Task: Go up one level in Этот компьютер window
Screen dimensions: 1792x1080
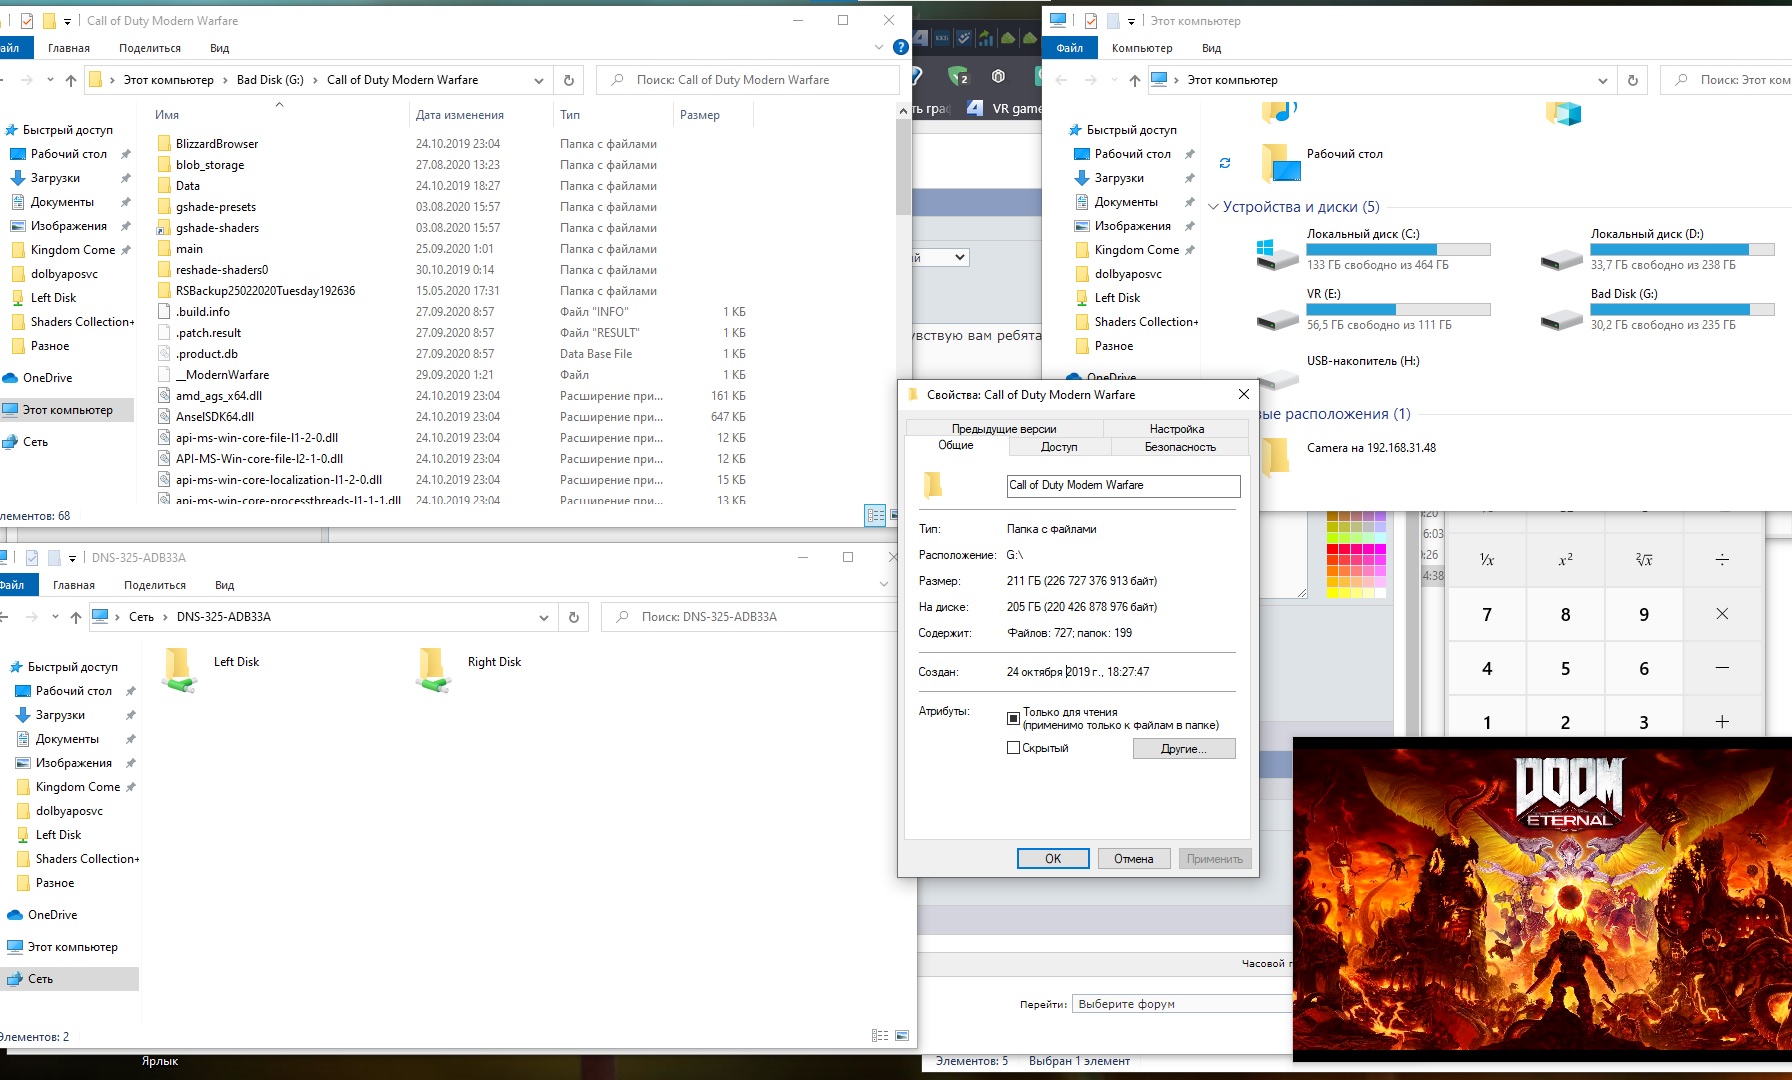Action: pos(1134,80)
